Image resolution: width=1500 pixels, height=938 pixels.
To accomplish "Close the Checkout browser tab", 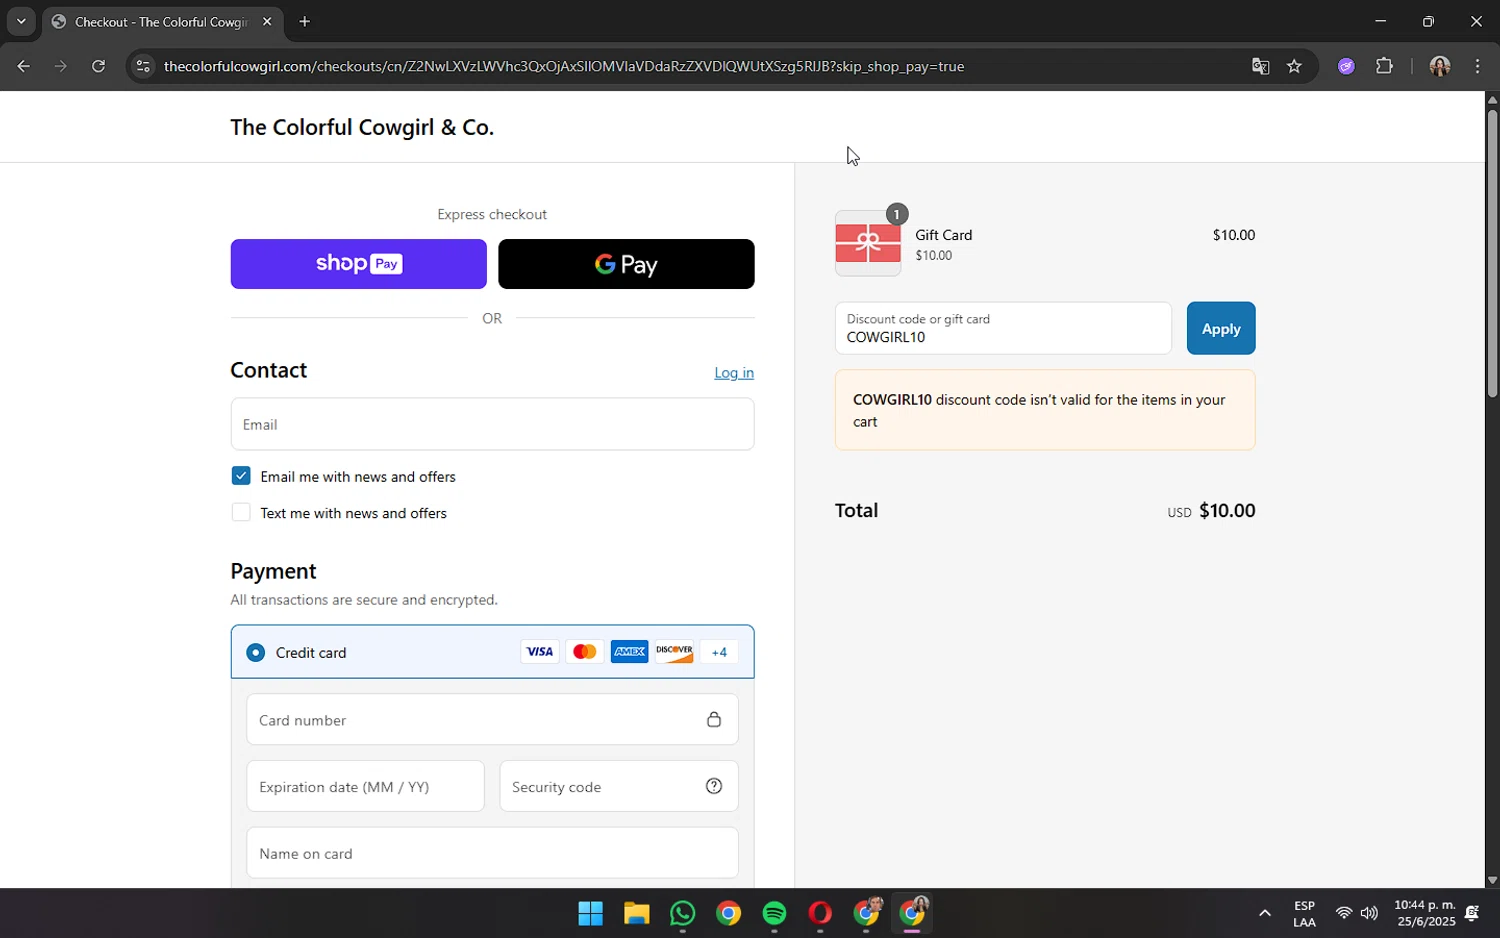I will (x=267, y=21).
